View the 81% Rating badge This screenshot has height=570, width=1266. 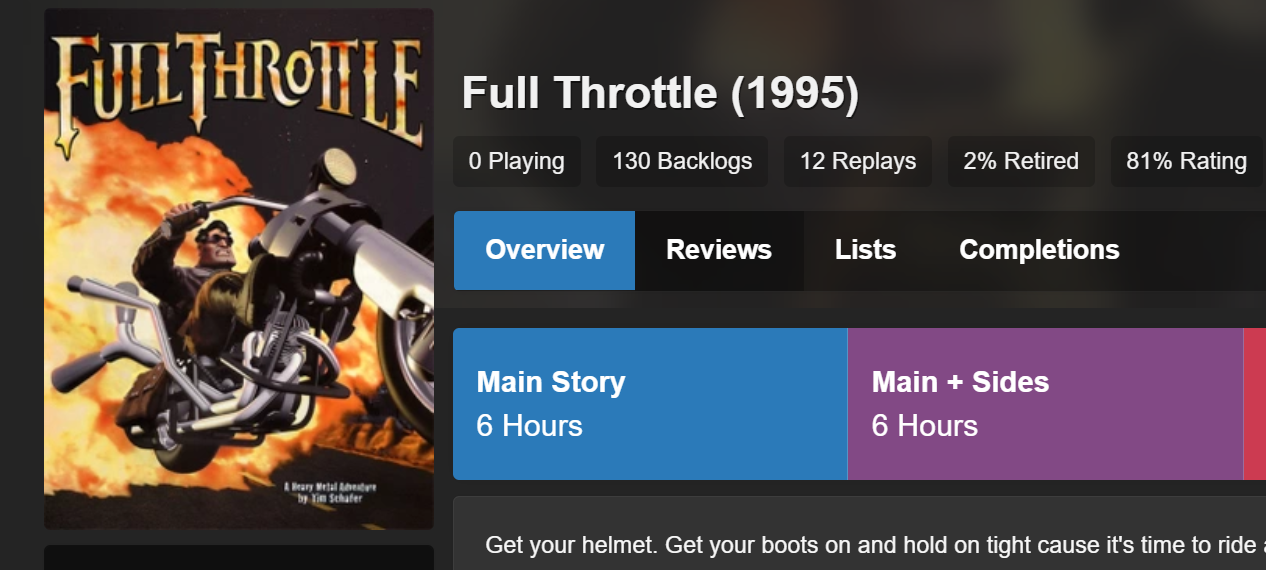tap(1186, 161)
